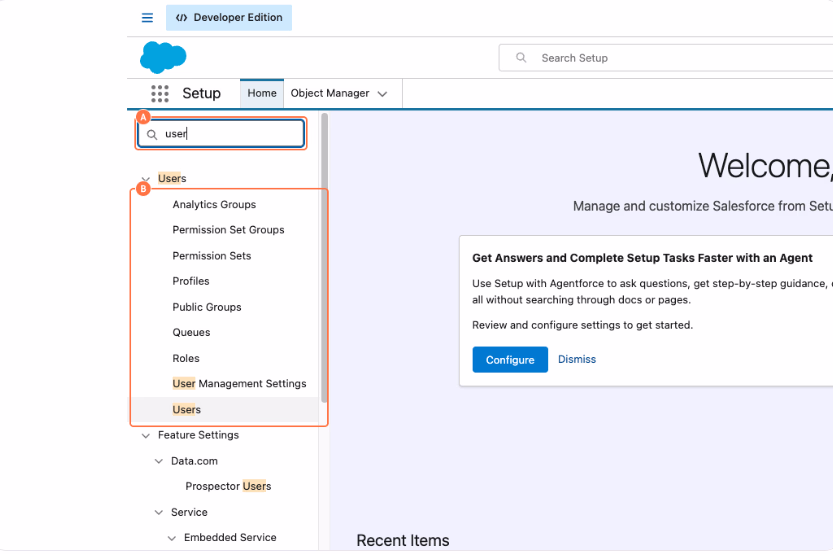Open the hamburger menu icon
The height and width of the screenshot is (554, 833).
pyautogui.click(x=147, y=18)
